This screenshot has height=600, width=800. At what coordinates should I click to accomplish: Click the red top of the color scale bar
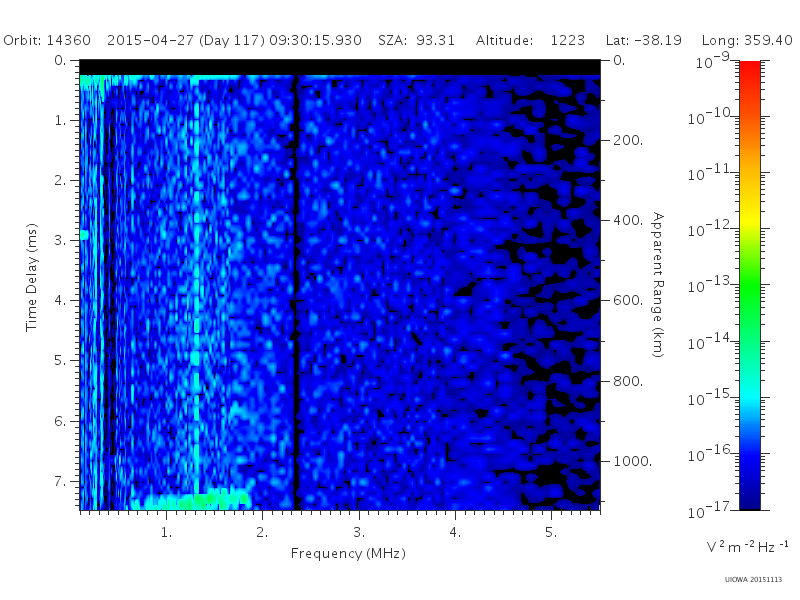tap(750, 69)
